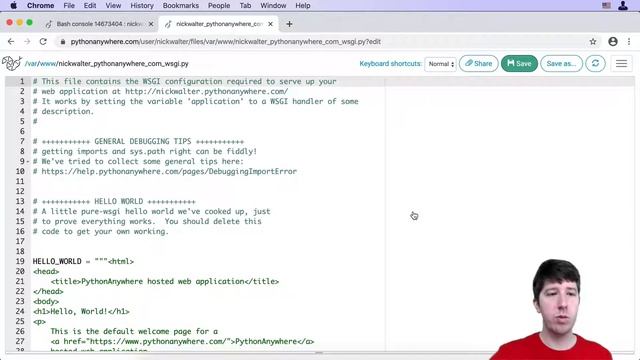Open the Chrome application menu
This screenshot has width=640, height=360.
[x=40, y=6]
